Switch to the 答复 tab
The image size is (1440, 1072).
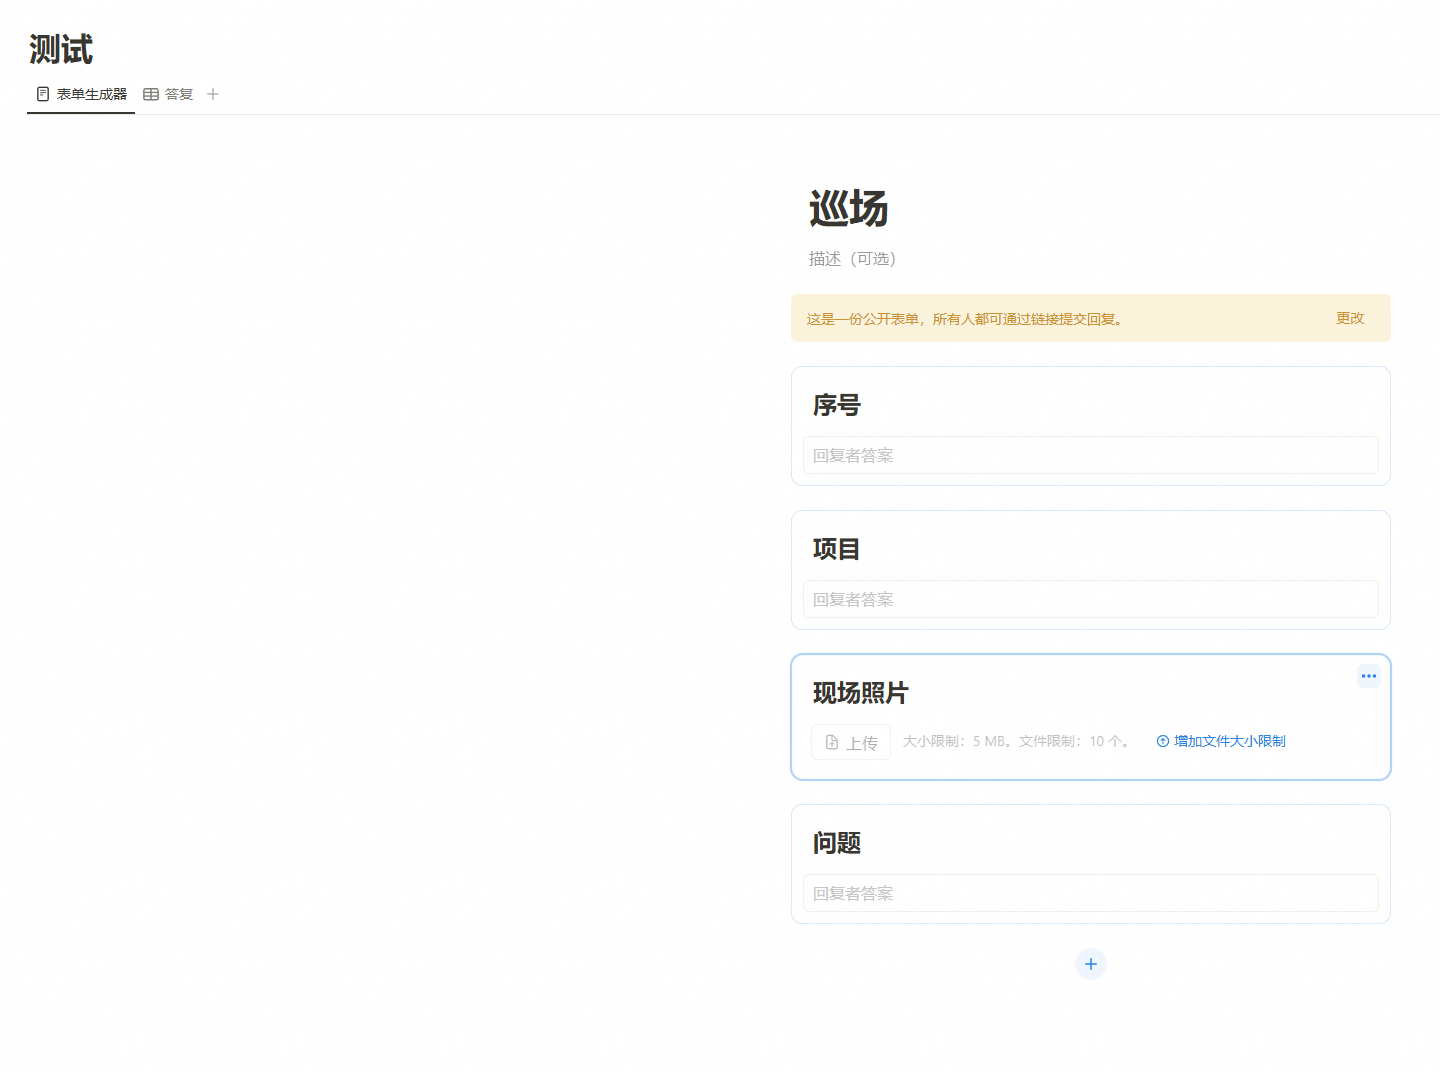point(178,94)
